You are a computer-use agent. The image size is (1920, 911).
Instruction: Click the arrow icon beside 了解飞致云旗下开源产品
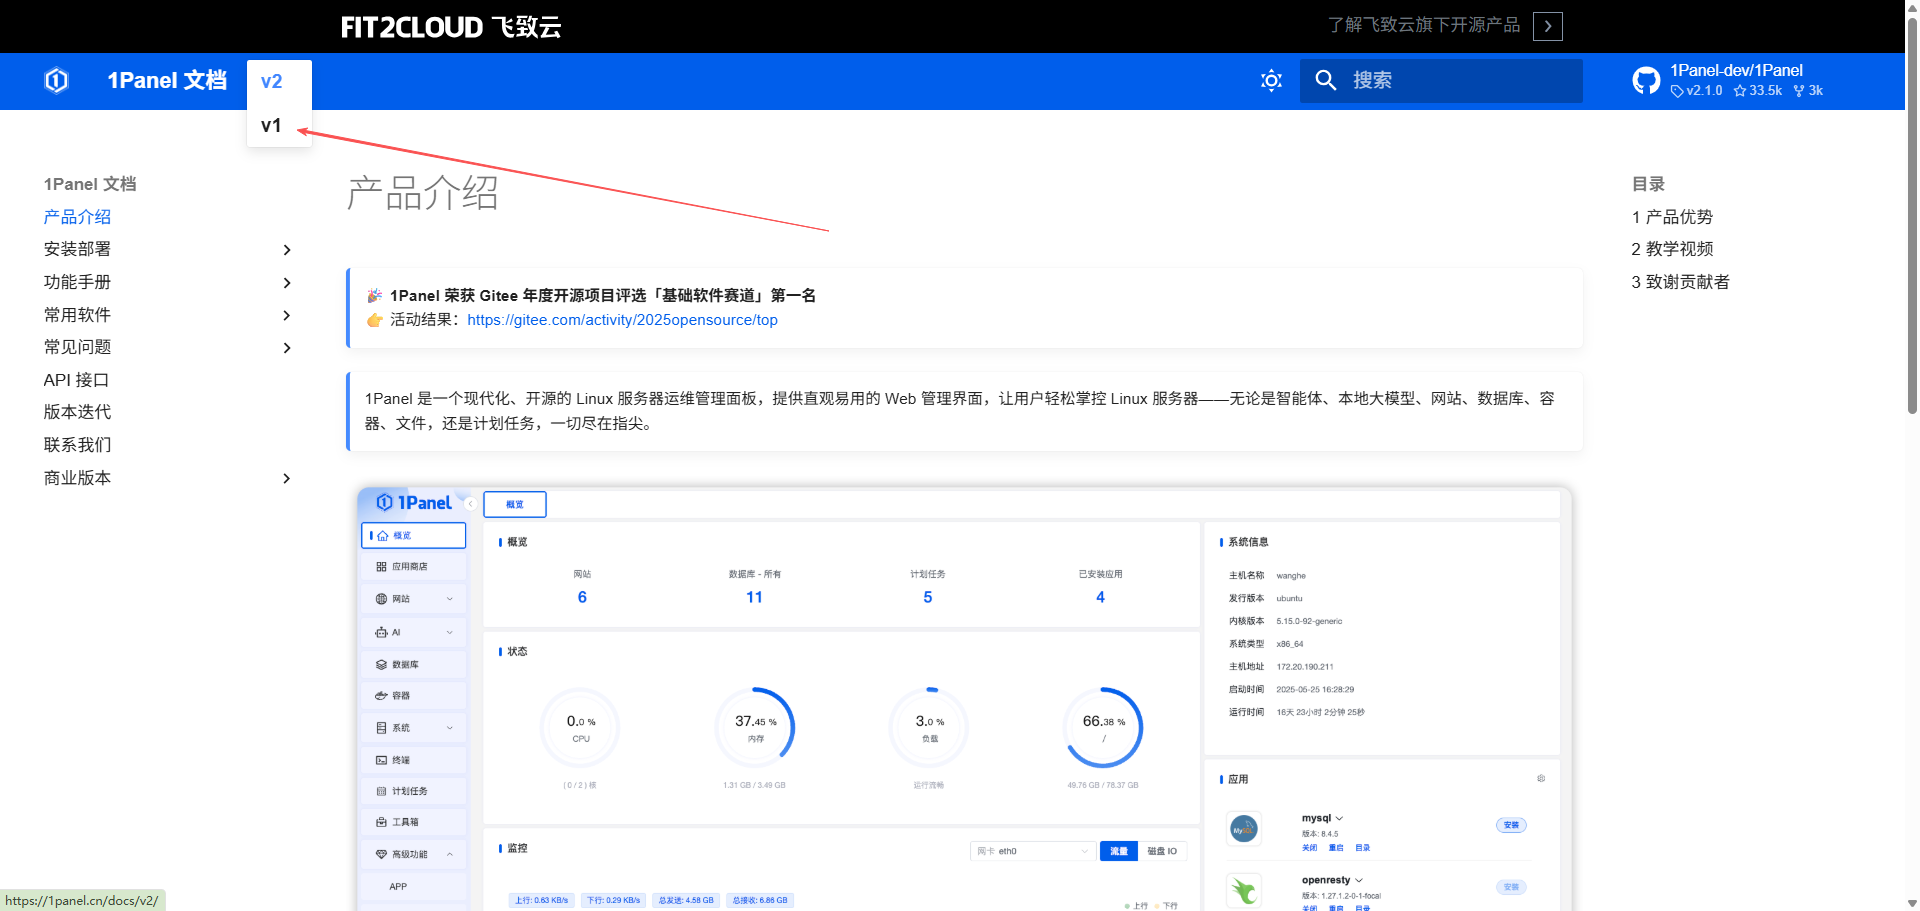tap(1547, 26)
